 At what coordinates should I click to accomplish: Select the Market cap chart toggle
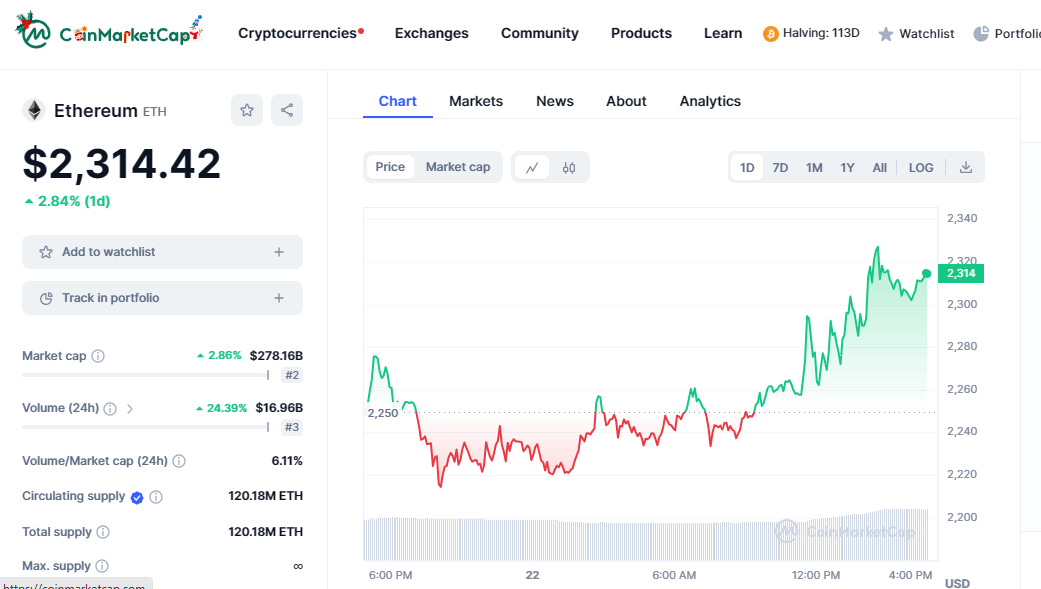[458, 167]
